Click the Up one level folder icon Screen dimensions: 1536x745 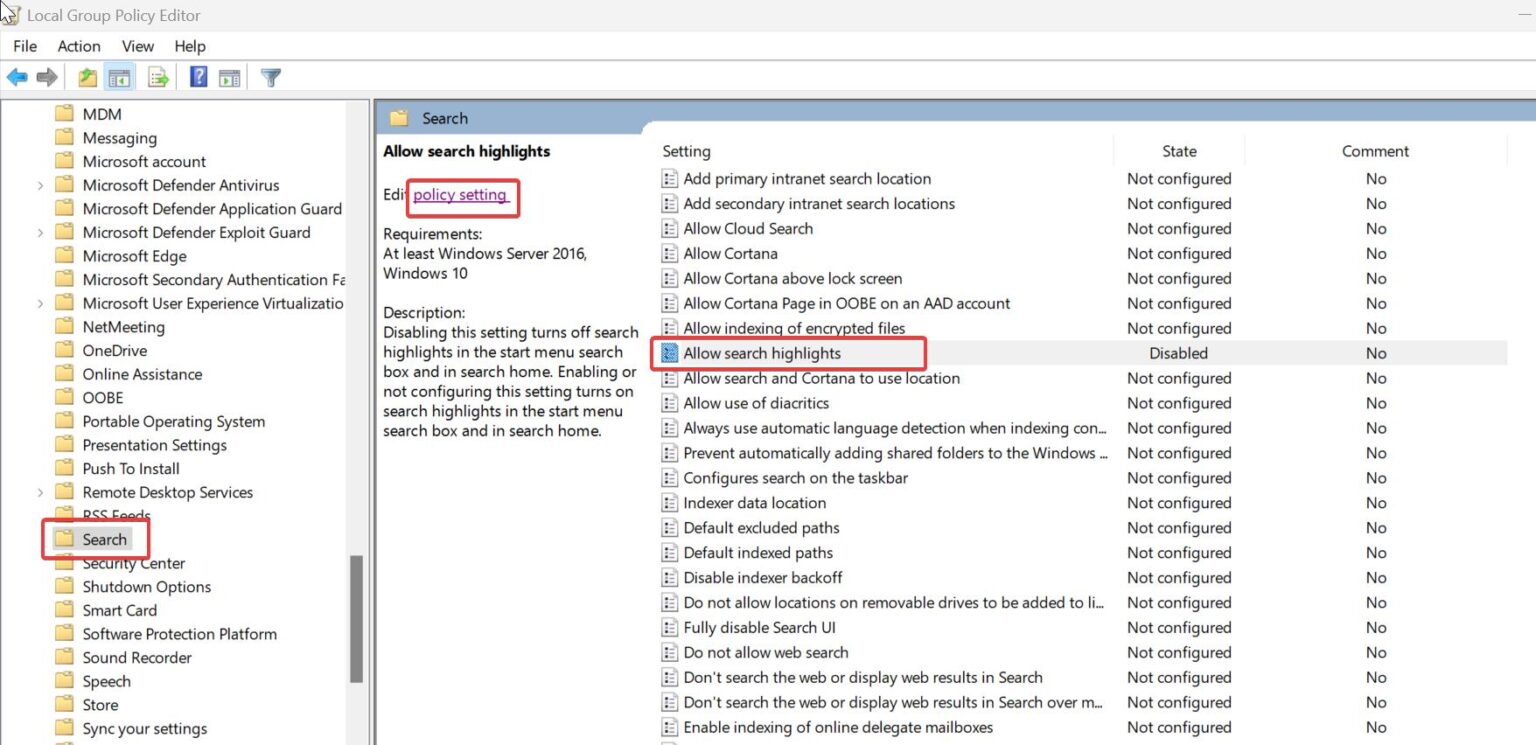[x=86, y=77]
